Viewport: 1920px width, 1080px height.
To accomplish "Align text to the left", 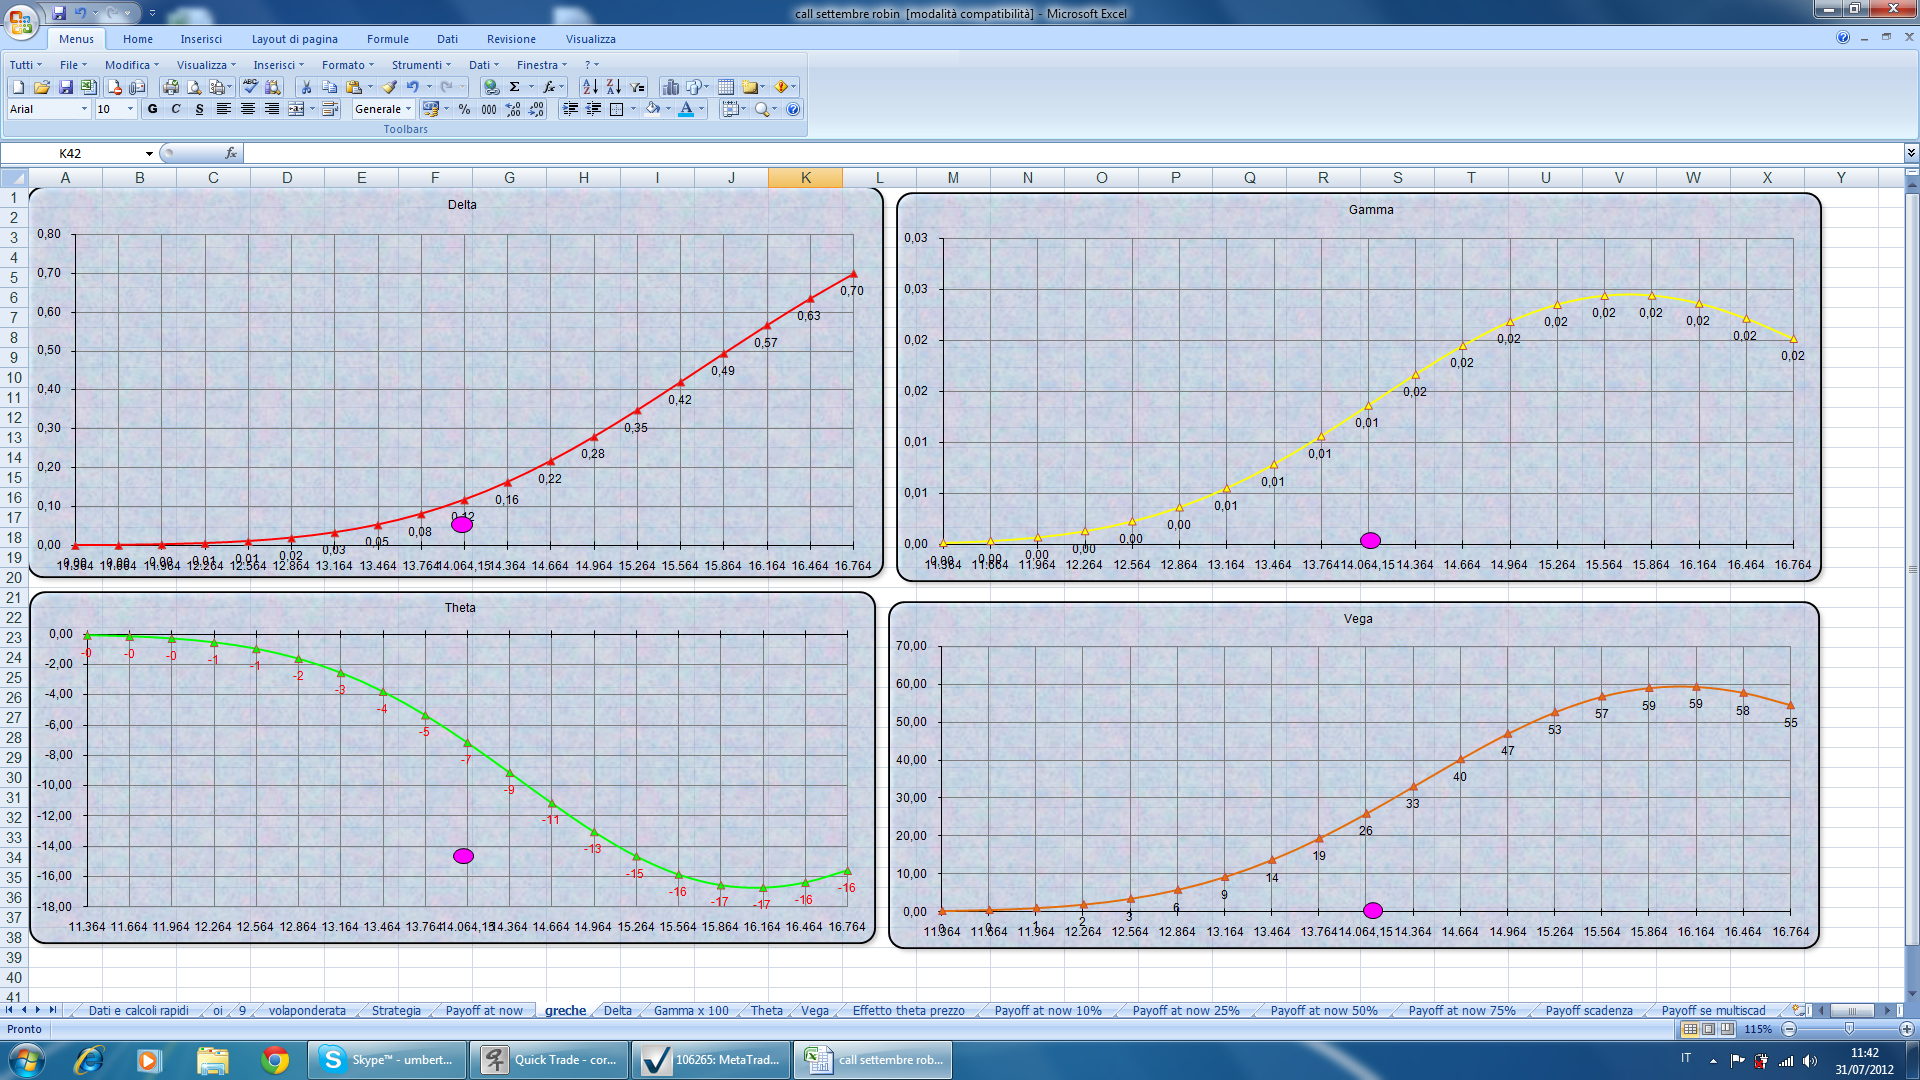I will pos(224,109).
